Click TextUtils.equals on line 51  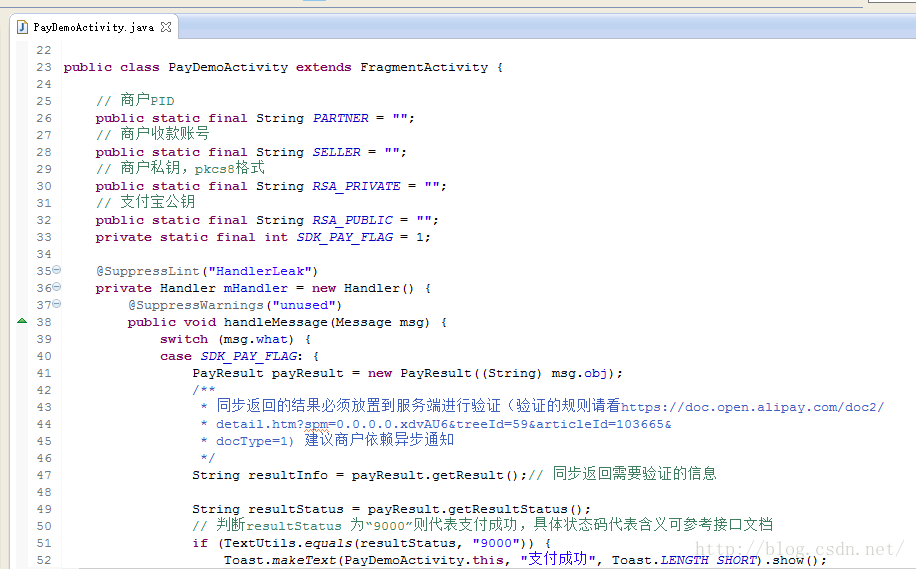(x=288, y=543)
